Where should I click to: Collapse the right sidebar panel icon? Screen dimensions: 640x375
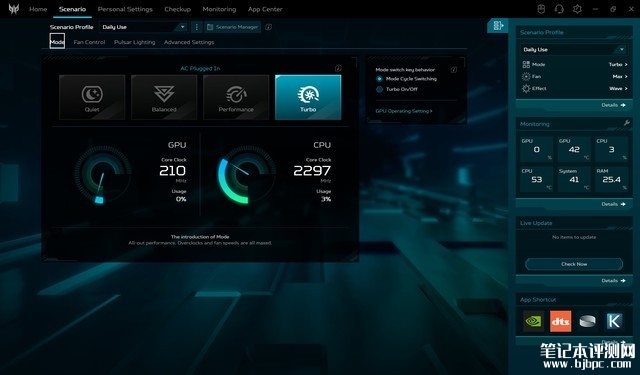(x=498, y=26)
